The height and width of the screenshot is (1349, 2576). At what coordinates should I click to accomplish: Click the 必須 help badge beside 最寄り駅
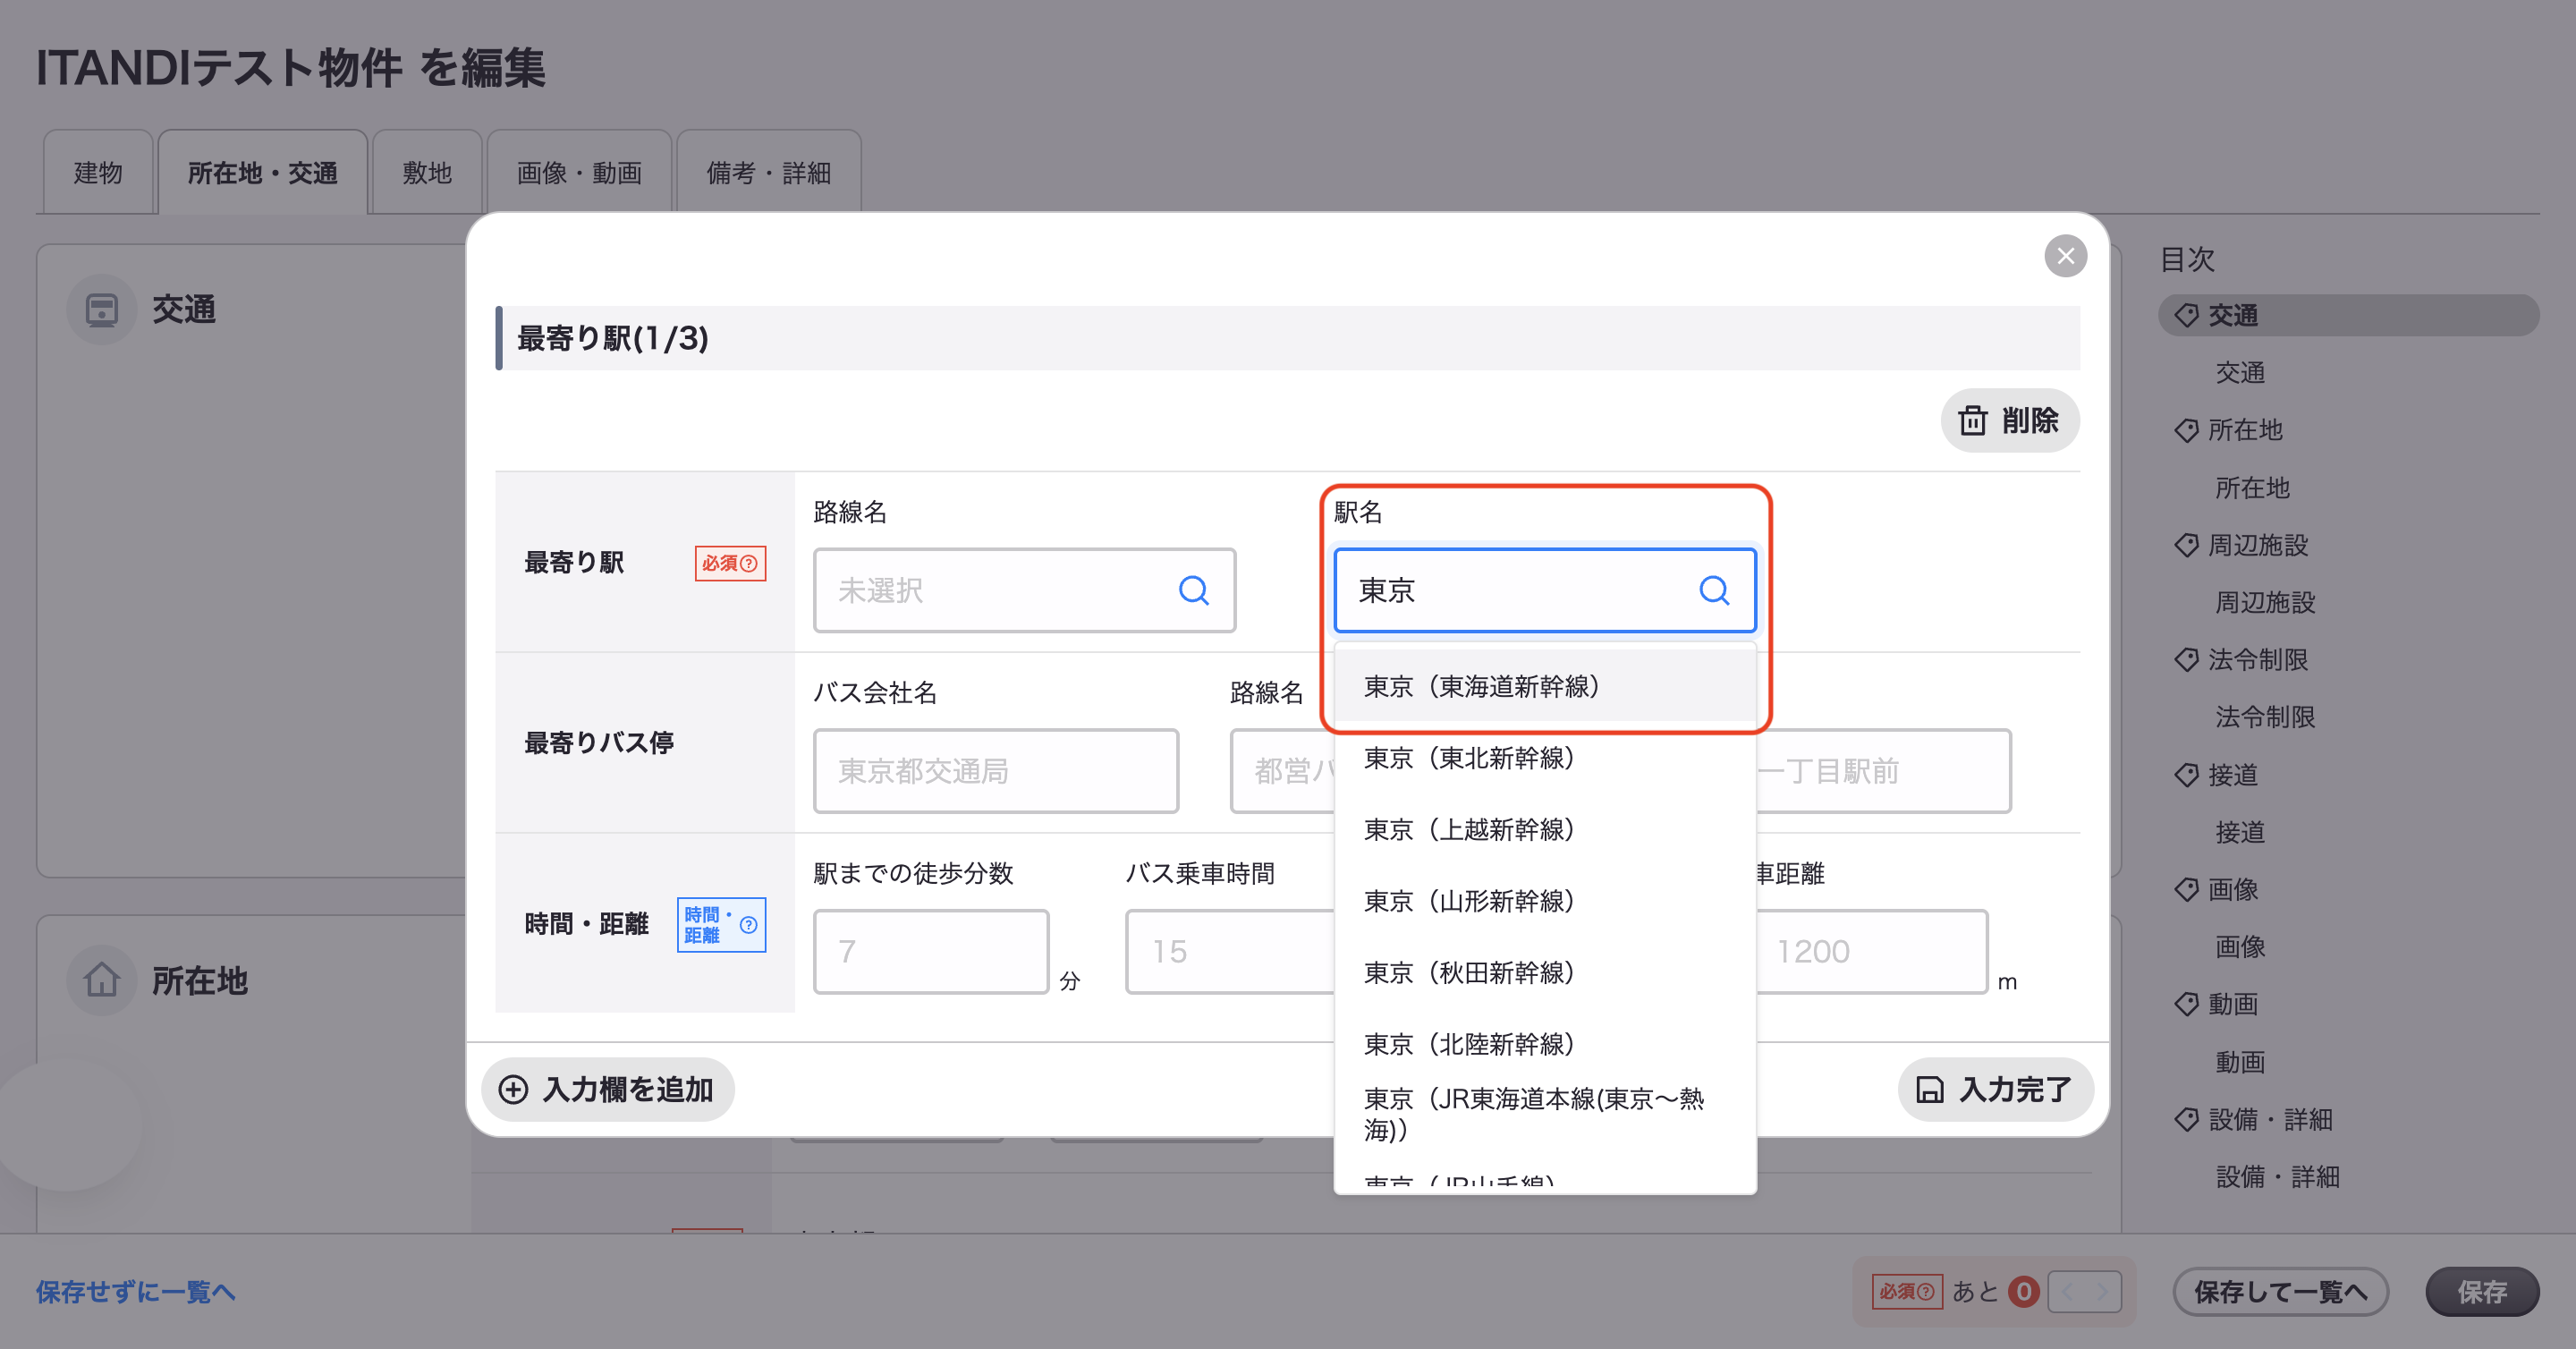pos(730,563)
